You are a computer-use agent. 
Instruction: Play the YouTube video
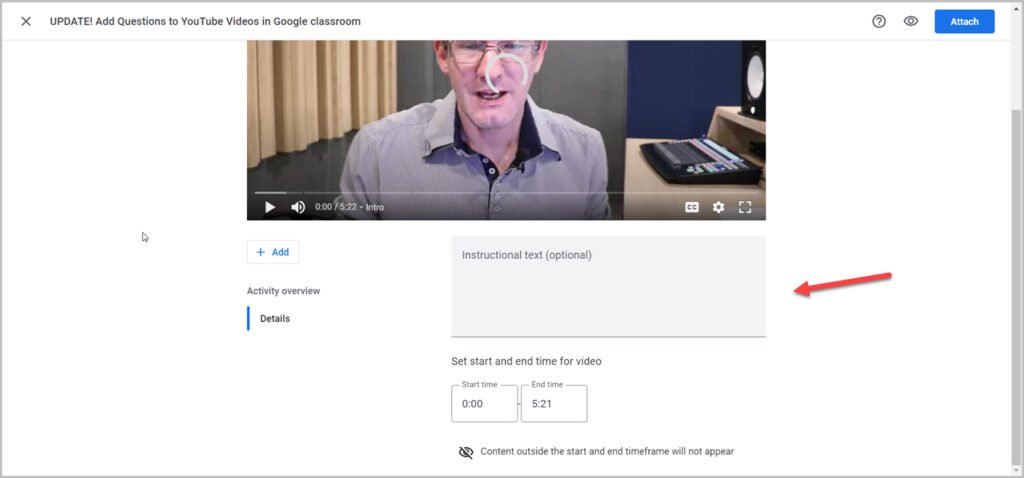point(270,207)
